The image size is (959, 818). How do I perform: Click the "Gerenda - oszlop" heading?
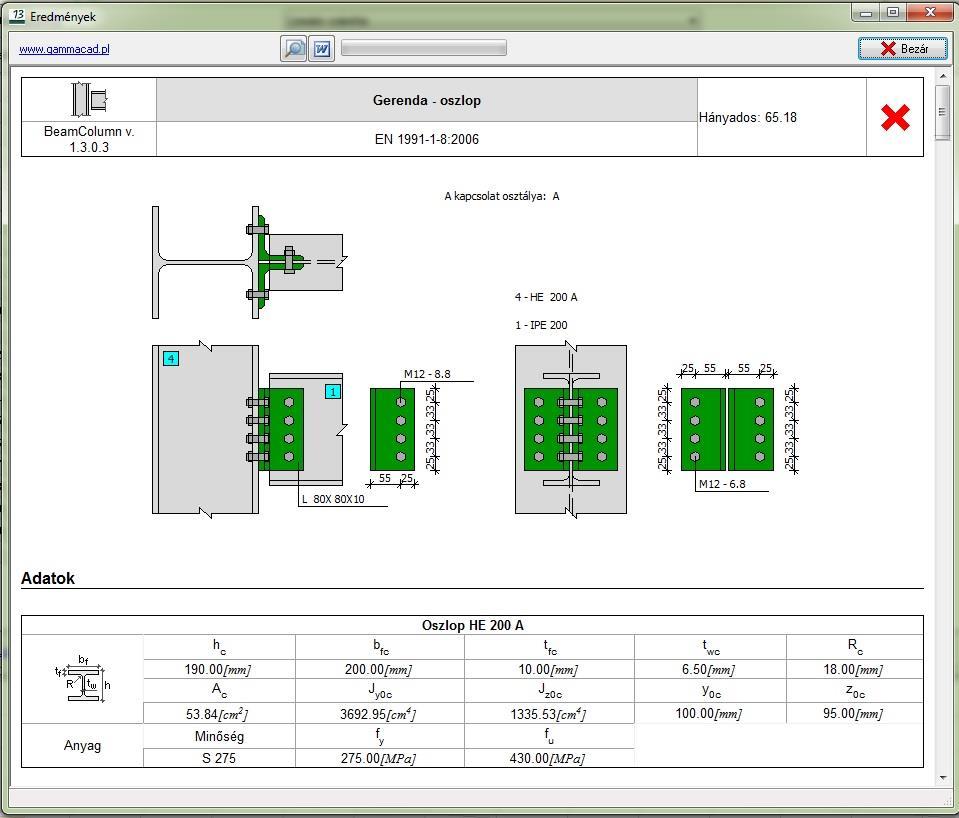click(x=427, y=100)
